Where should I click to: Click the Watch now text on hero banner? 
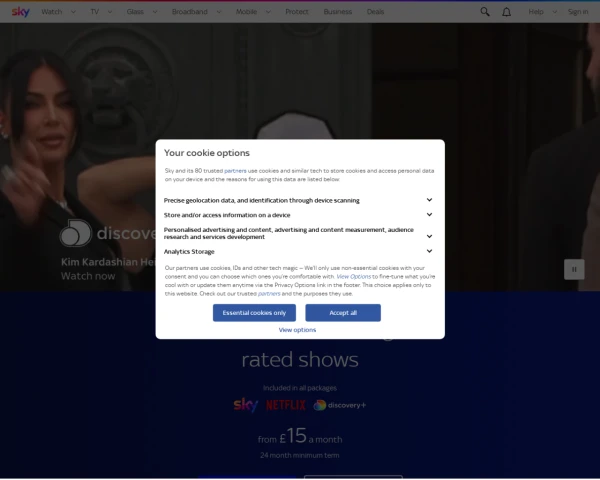coord(88,276)
